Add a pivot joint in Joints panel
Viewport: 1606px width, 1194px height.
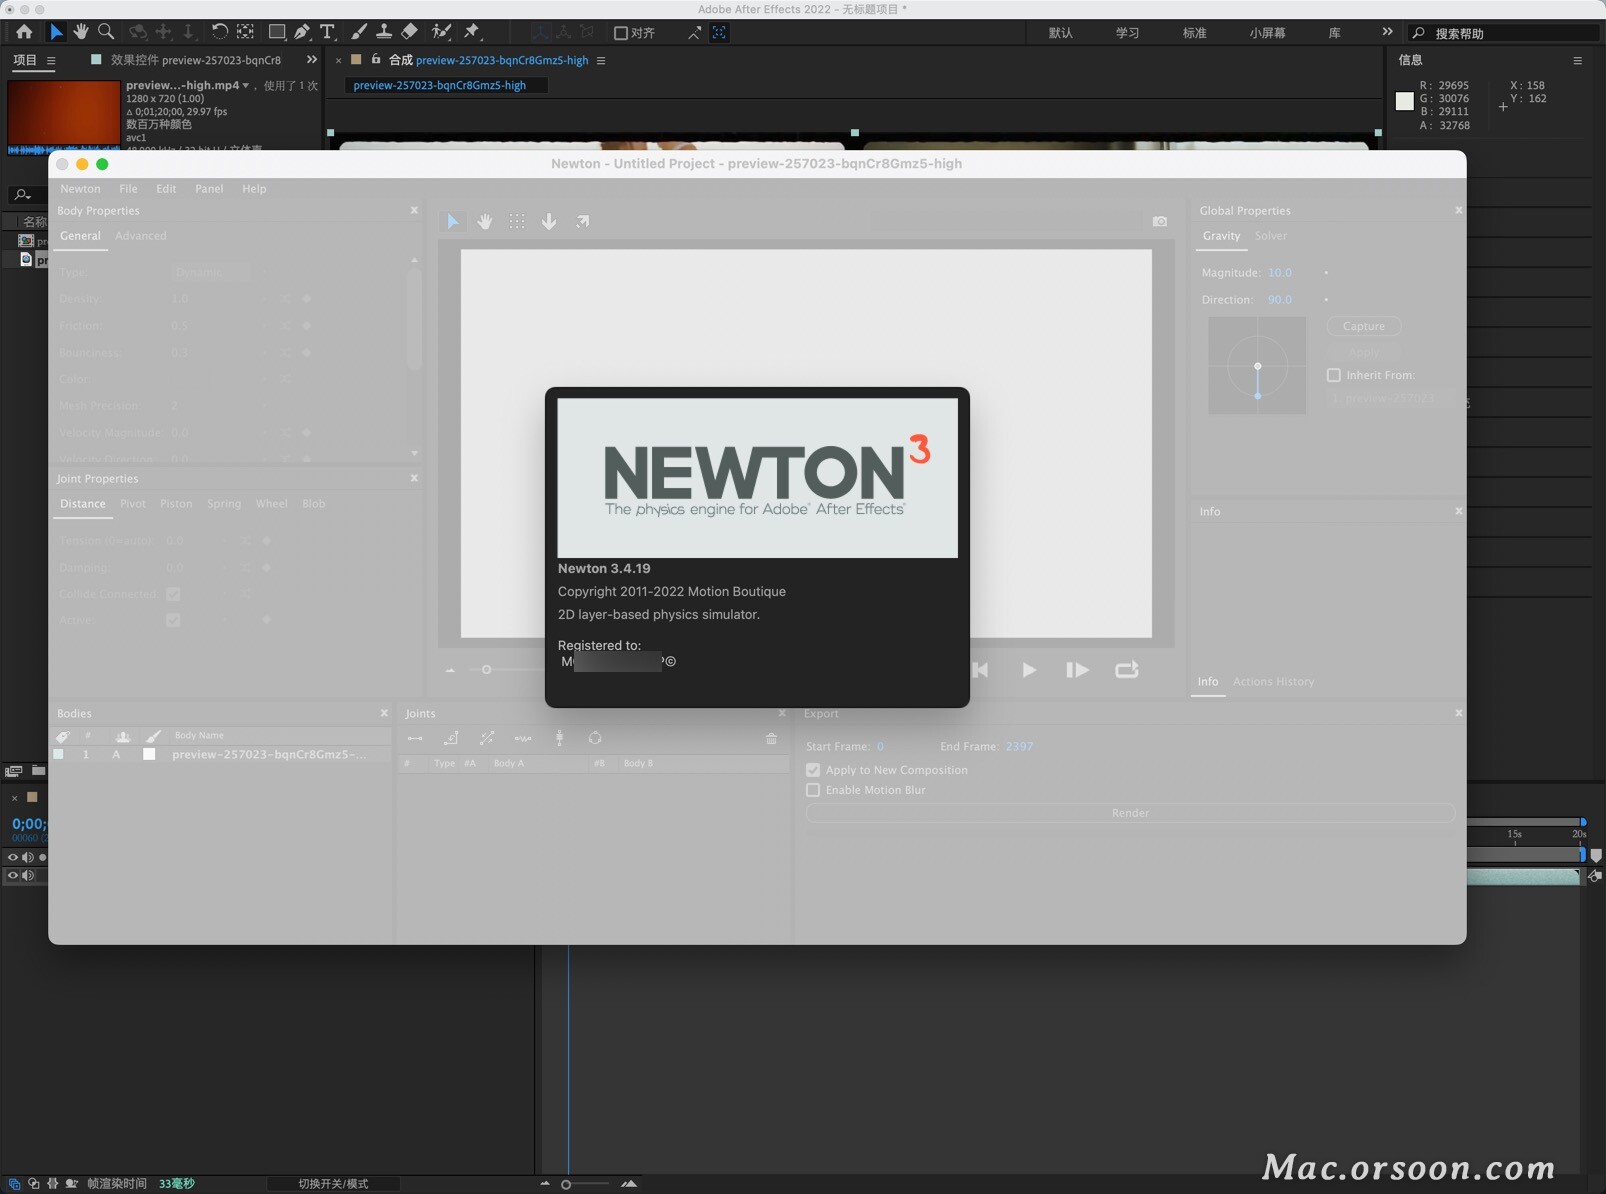[451, 738]
